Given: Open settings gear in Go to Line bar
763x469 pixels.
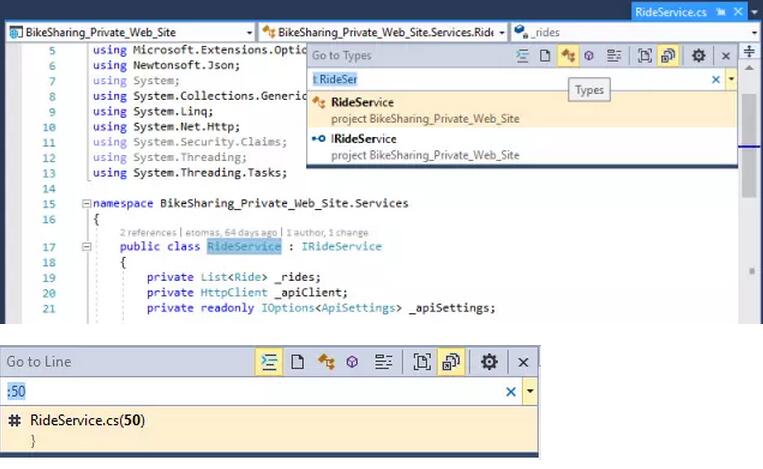Looking at the screenshot, I should pos(489,362).
